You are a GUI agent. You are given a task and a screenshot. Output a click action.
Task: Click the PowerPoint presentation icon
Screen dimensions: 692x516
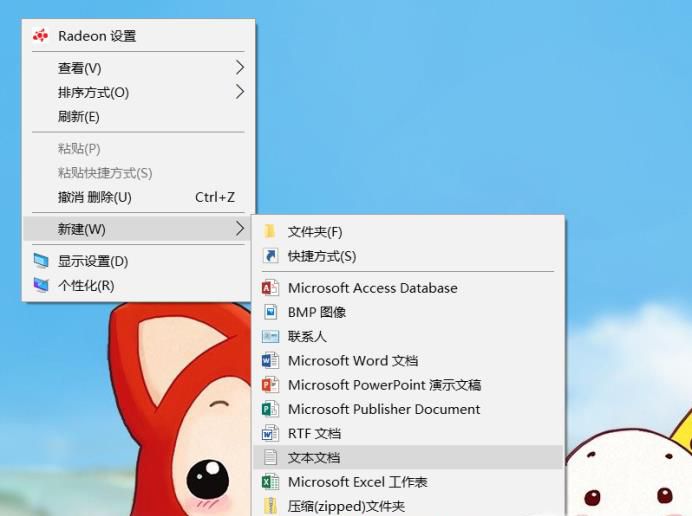270,385
